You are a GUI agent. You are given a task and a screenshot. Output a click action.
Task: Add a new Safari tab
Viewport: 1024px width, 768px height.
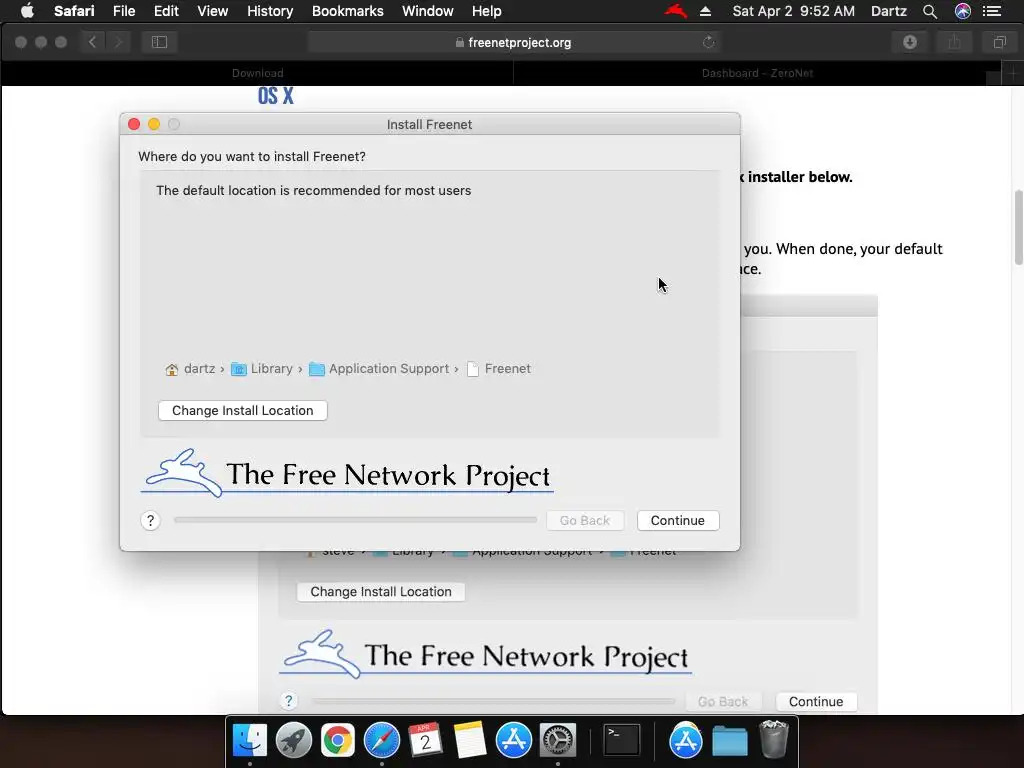(1013, 73)
